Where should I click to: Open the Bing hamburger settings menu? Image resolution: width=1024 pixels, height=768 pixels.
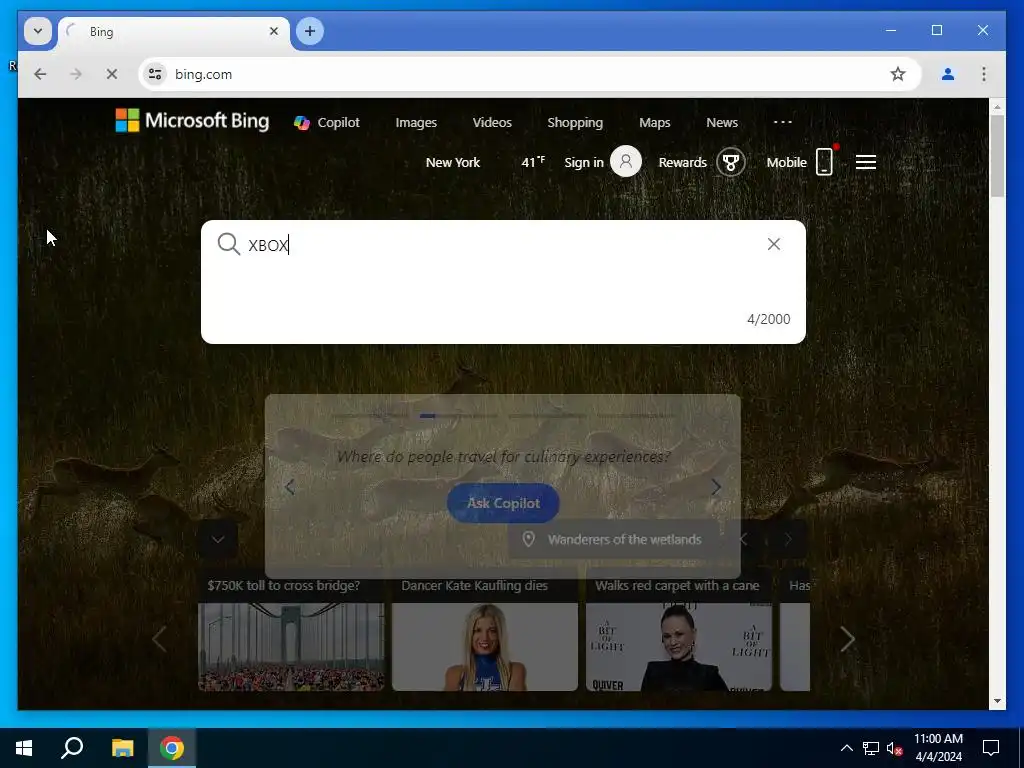pyautogui.click(x=866, y=162)
